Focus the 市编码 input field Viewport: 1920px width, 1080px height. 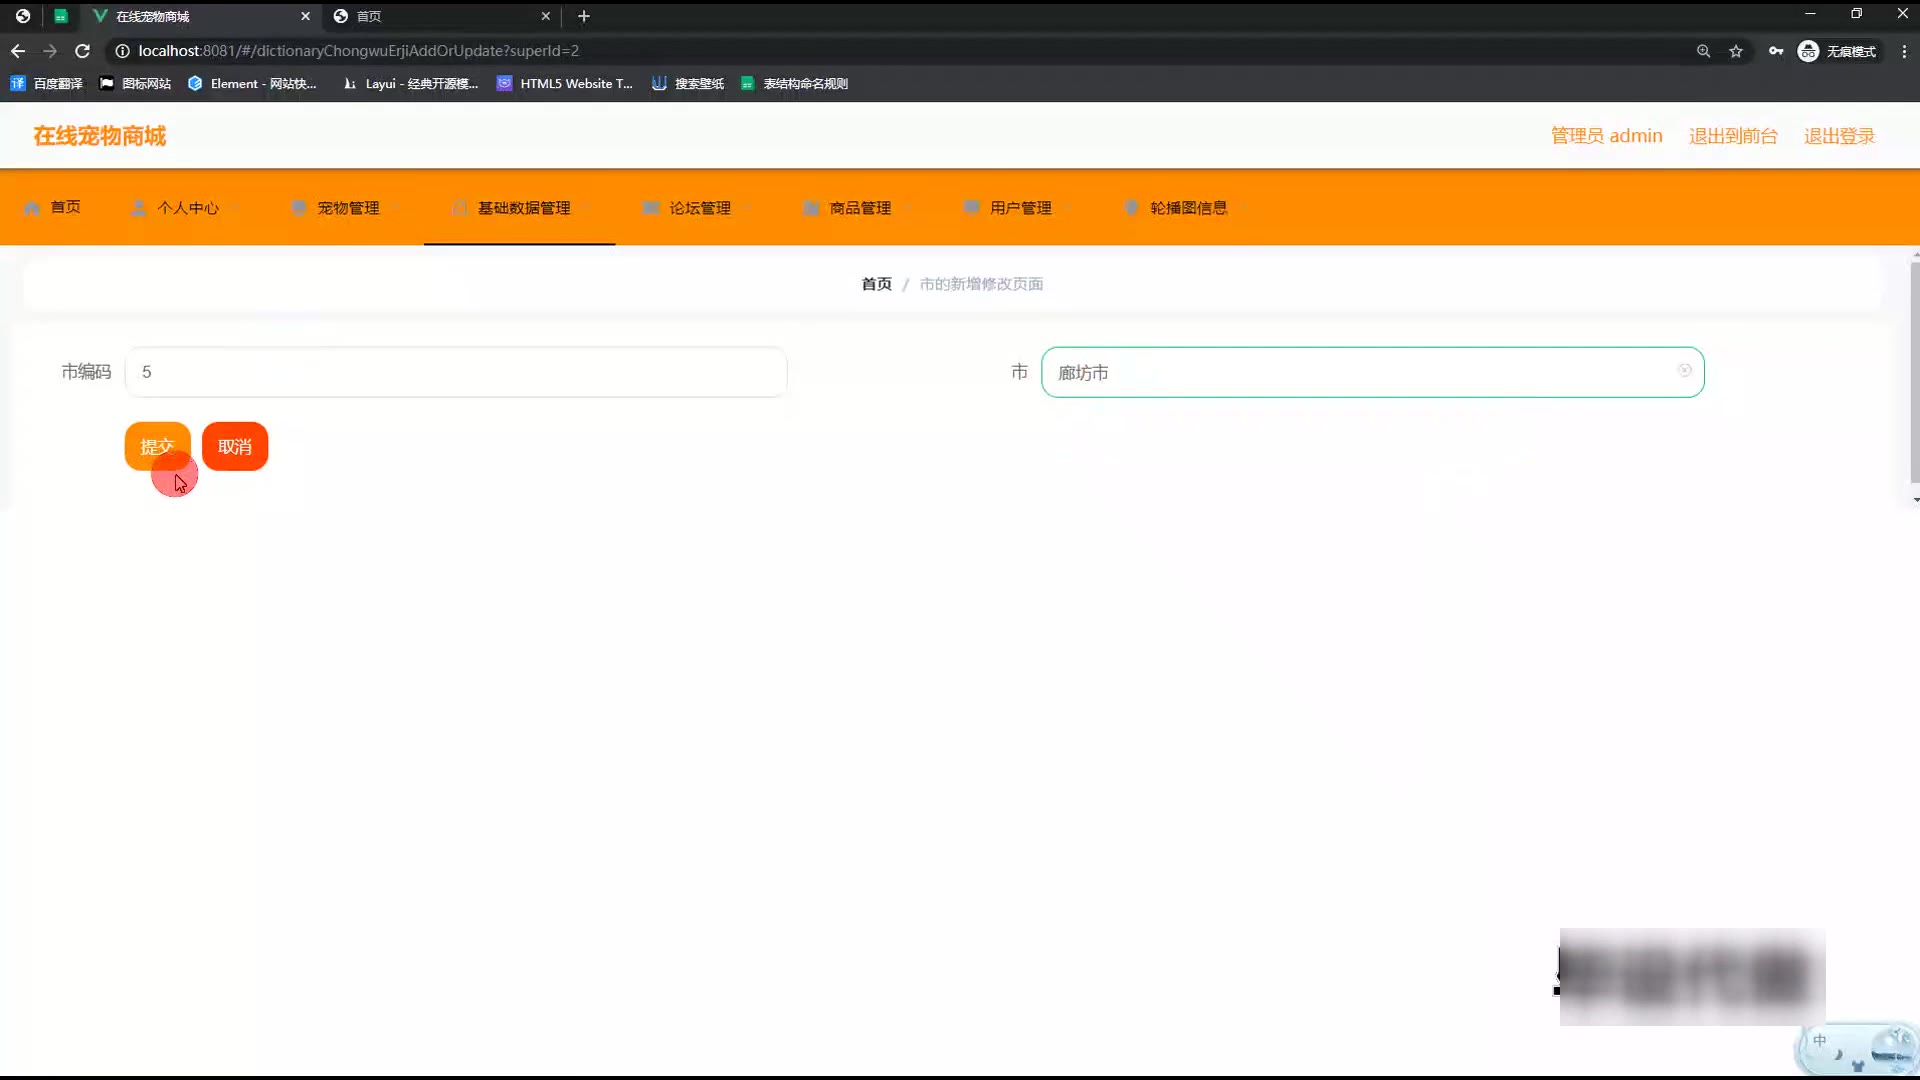coord(456,372)
